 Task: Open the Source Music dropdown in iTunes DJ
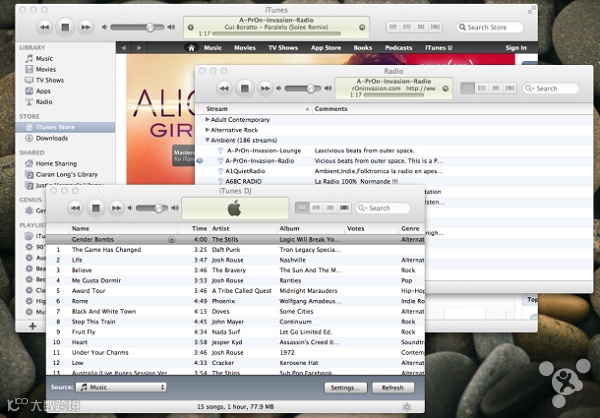[x=121, y=387]
